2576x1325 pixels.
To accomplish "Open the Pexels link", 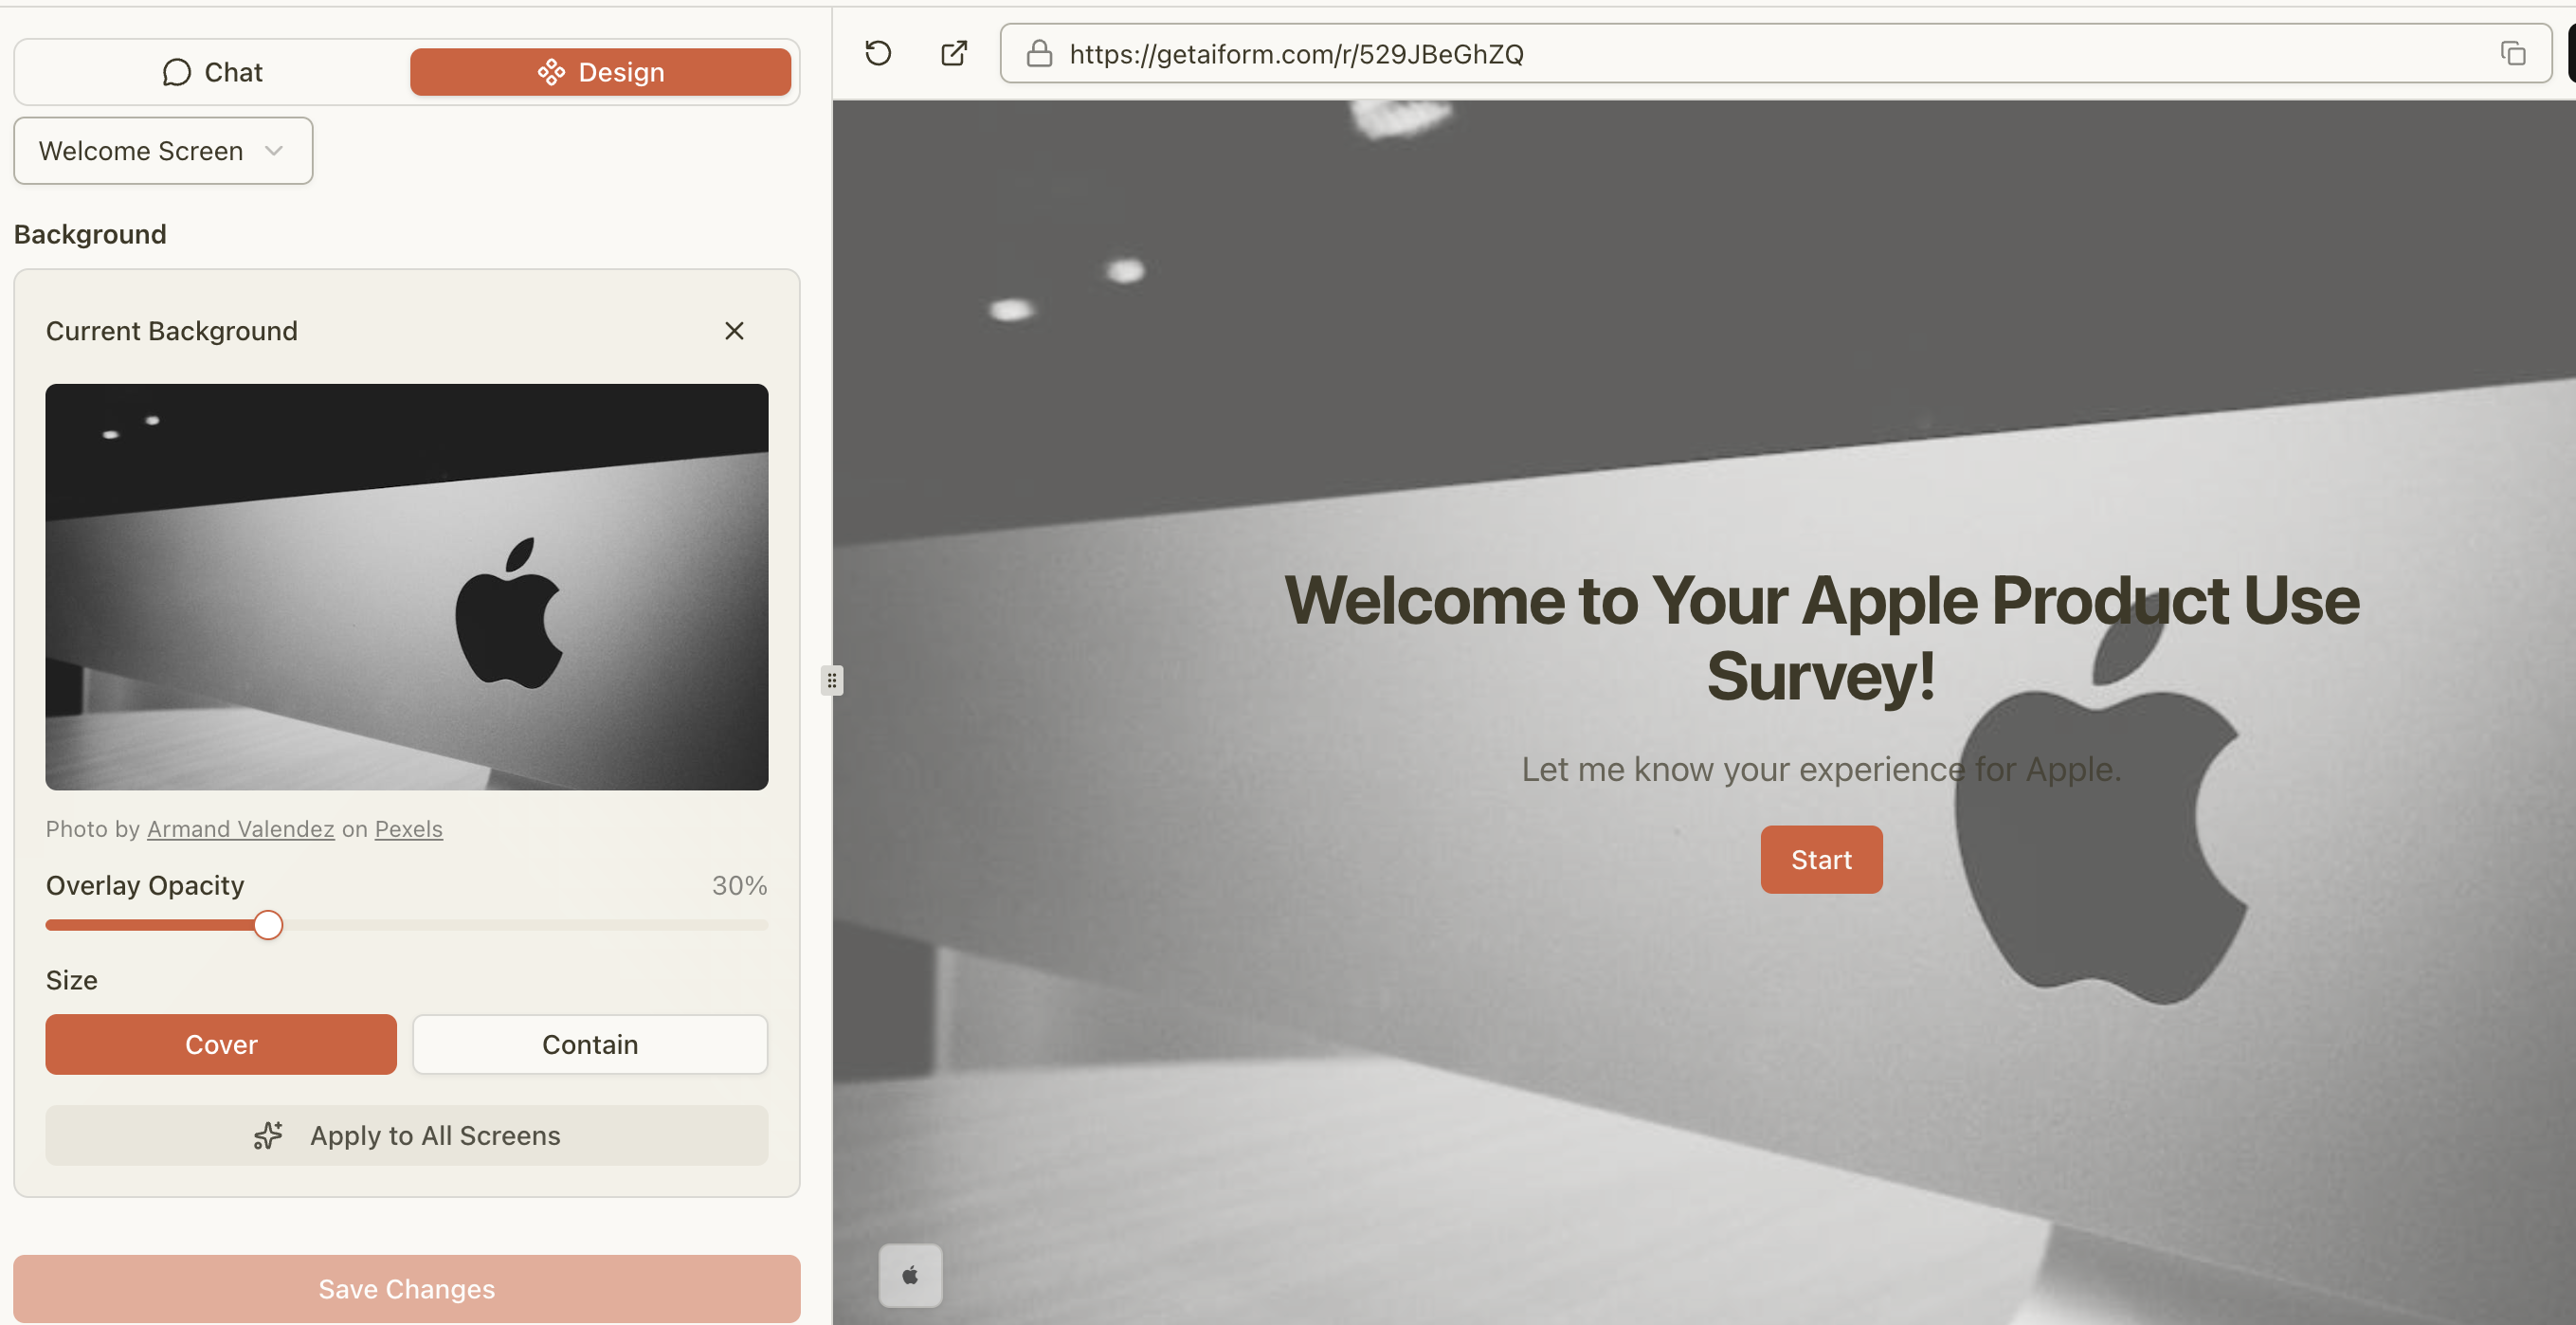I will coord(408,829).
